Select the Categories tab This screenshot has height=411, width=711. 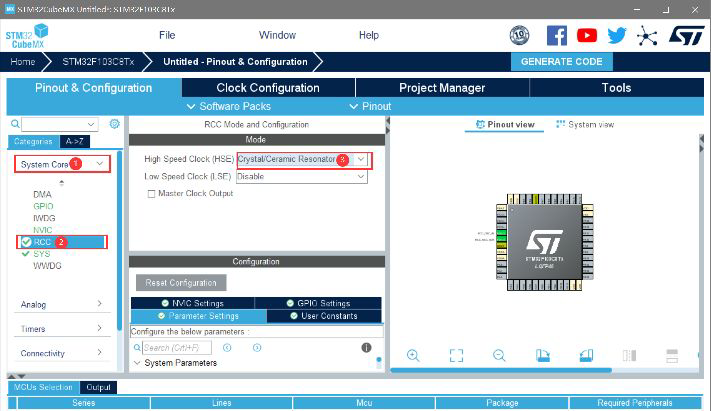pyautogui.click(x=34, y=142)
